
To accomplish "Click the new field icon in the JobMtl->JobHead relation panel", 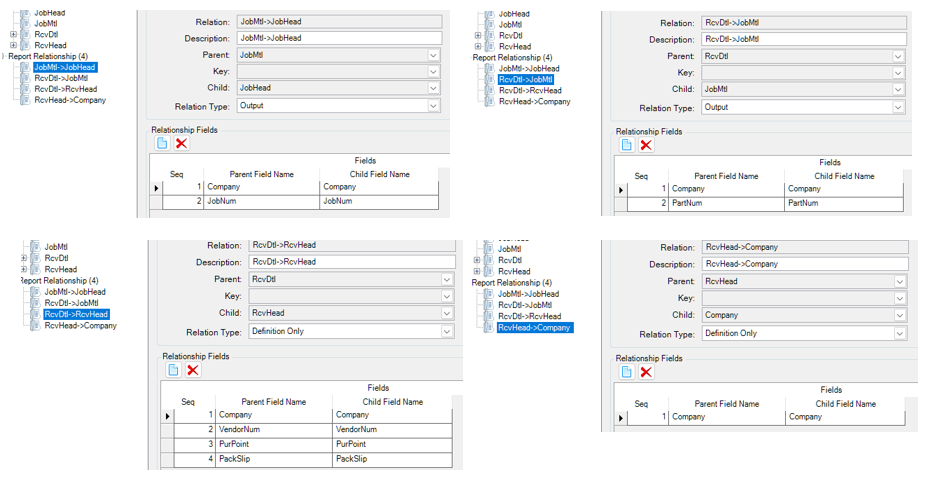I will [162, 143].
